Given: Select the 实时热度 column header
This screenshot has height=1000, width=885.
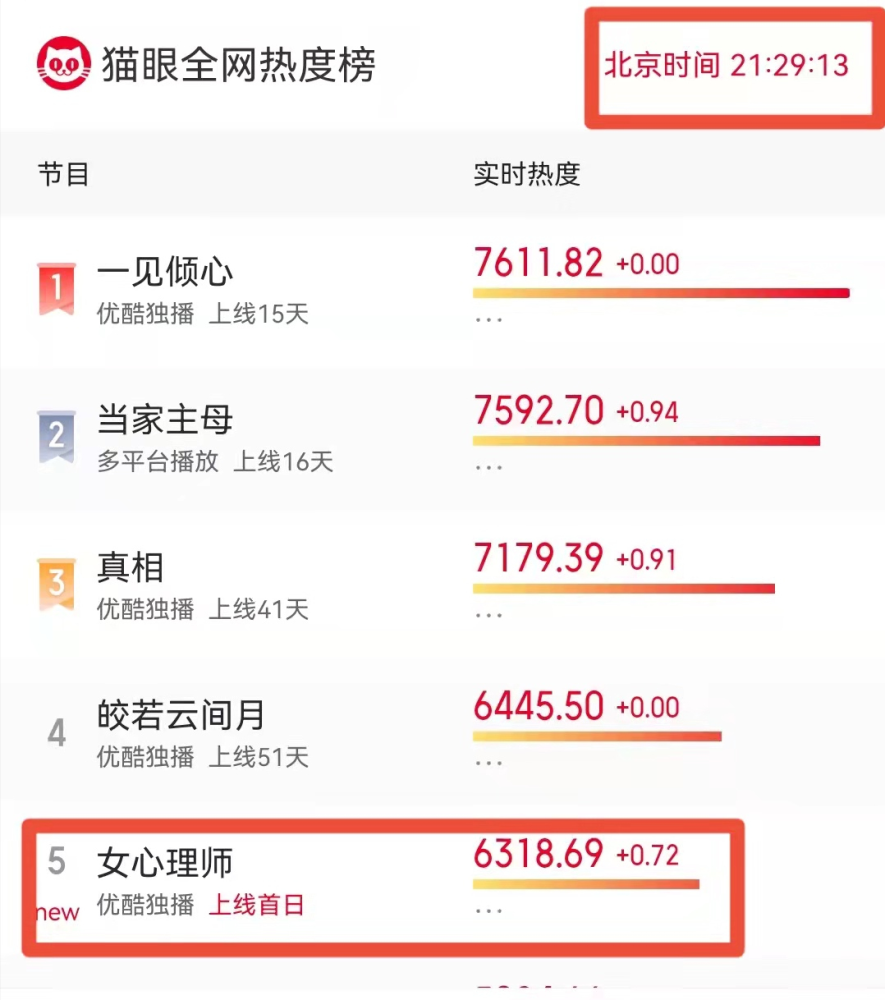Looking at the screenshot, I should [x=527, y=174].
